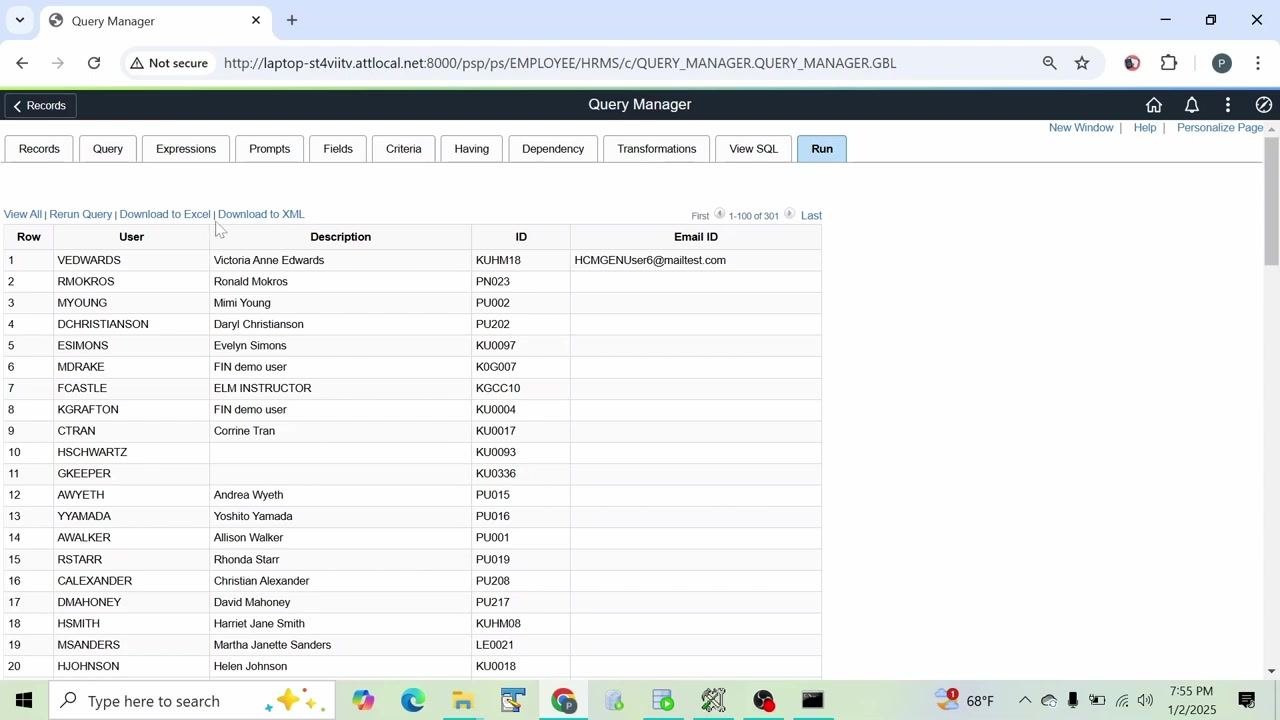Image resolution: width=1280 pixels, height=720 pixels.
Task: Expand the tab search dropdown
Action: tap(19, 20)
